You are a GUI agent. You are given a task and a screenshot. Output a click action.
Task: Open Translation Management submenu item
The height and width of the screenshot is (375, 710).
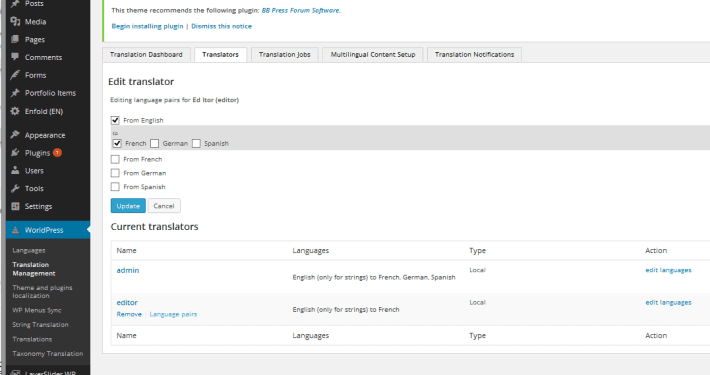(x=34, y=269)
